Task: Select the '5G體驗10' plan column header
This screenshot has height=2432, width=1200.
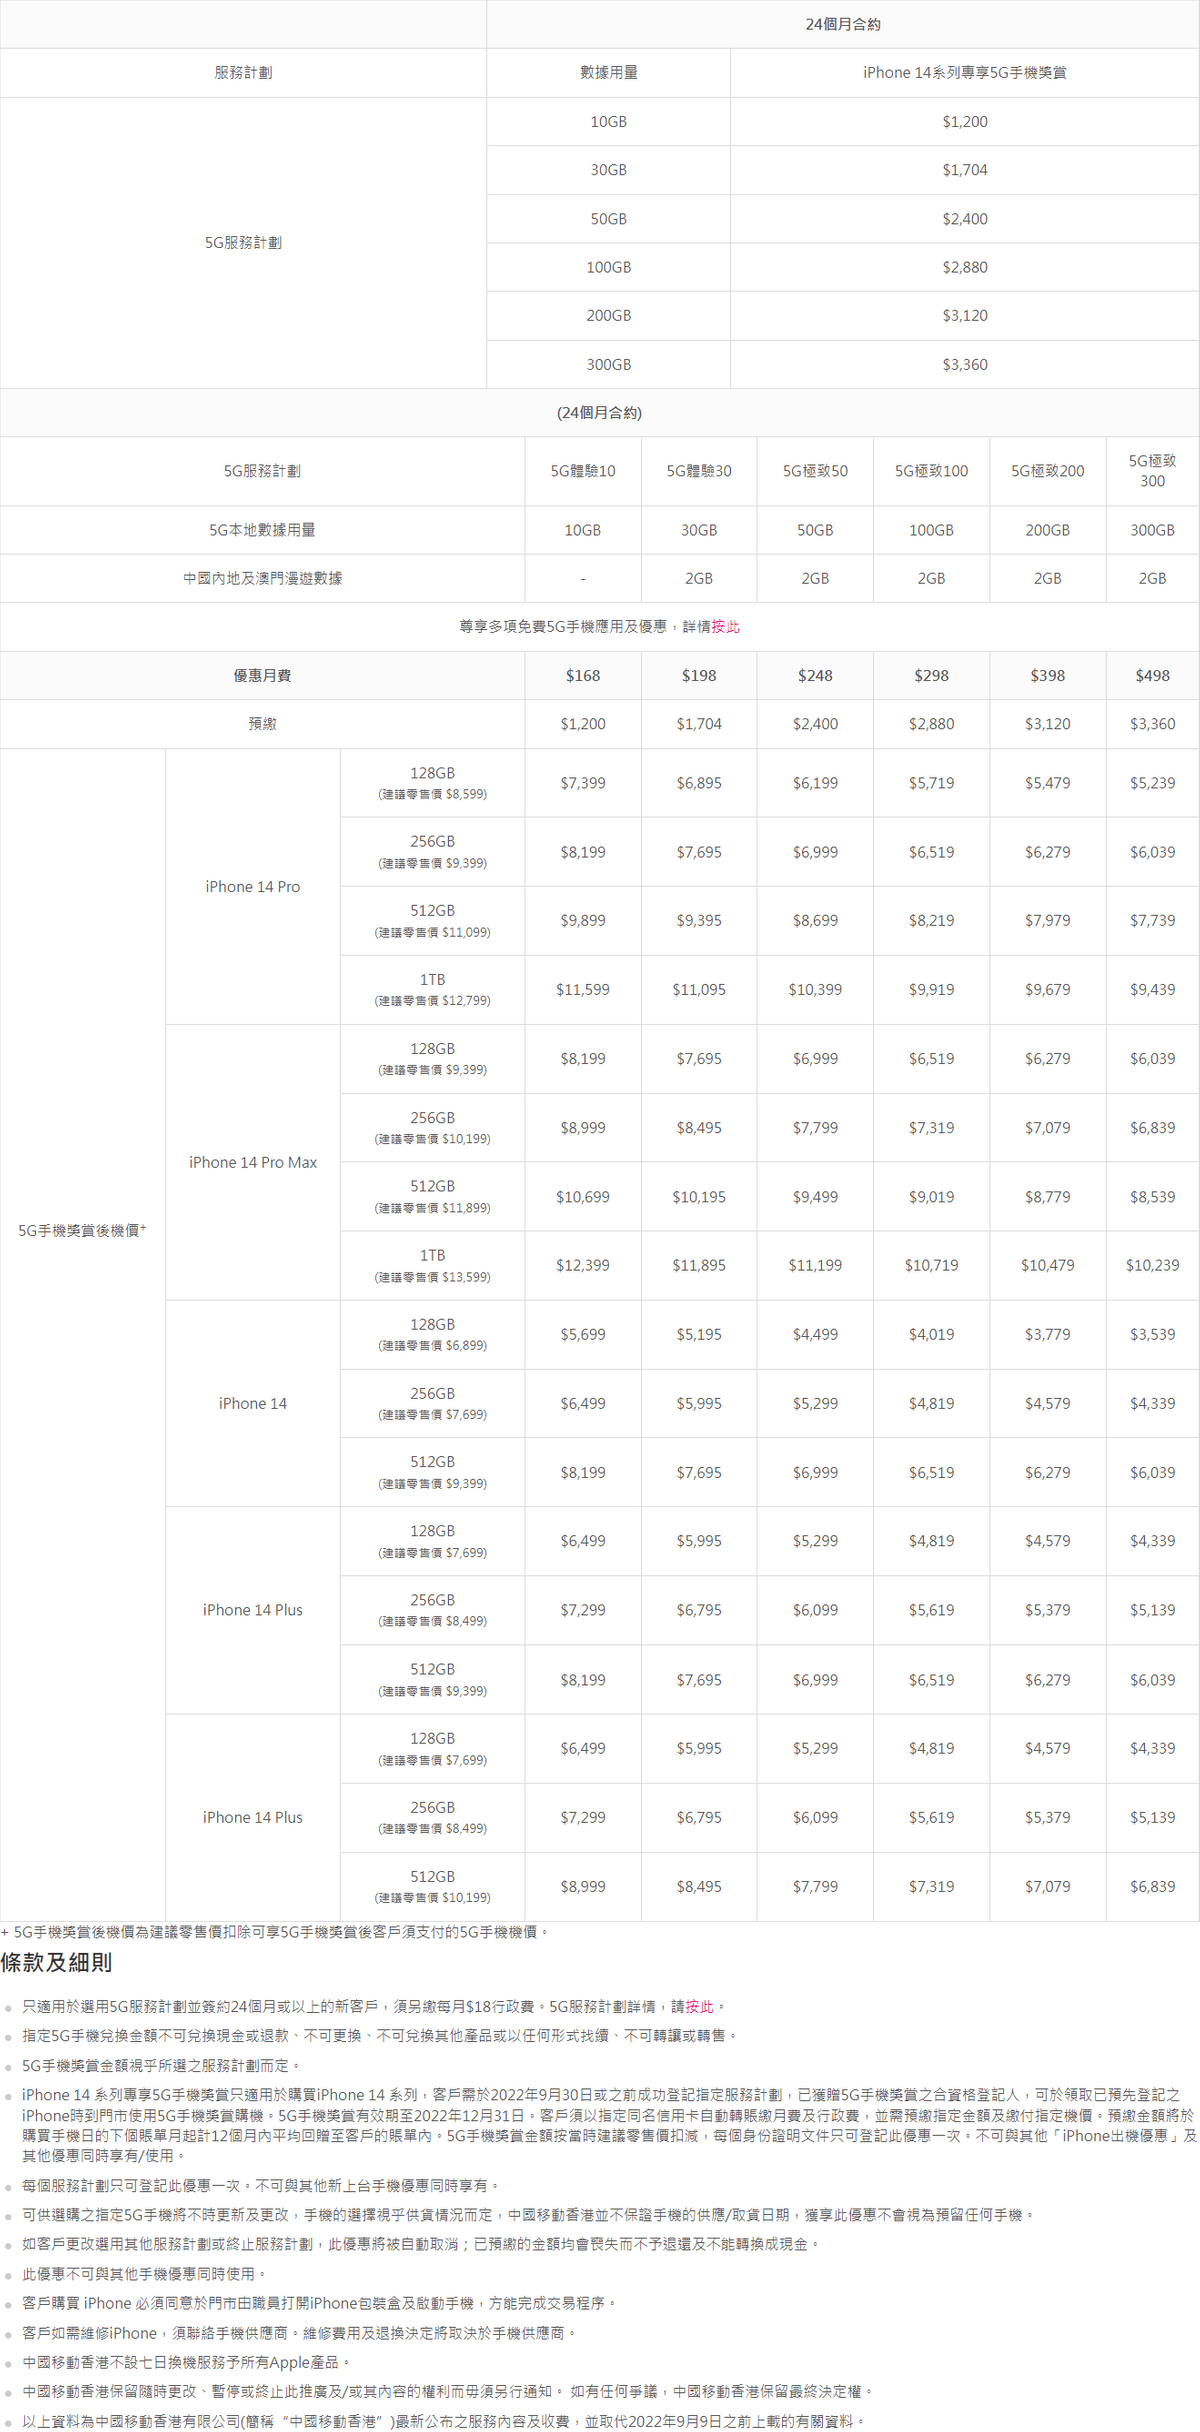Action: [583, 471]
